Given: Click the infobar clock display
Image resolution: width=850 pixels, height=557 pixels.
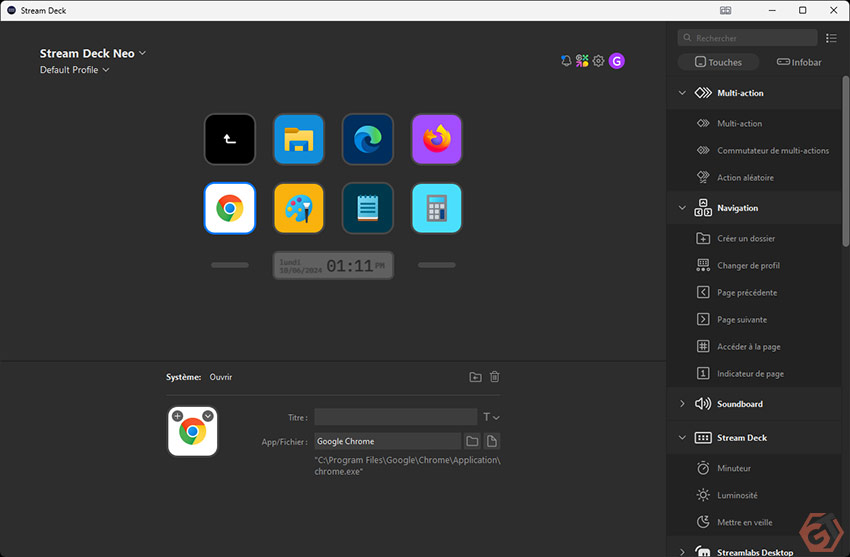Looking at the screenshot, I should click(333, 265).
